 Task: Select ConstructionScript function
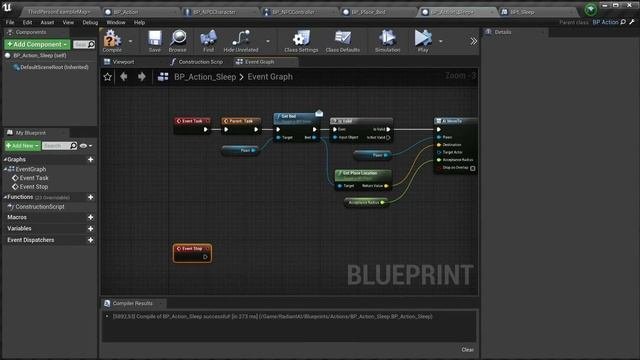(40, 207)
